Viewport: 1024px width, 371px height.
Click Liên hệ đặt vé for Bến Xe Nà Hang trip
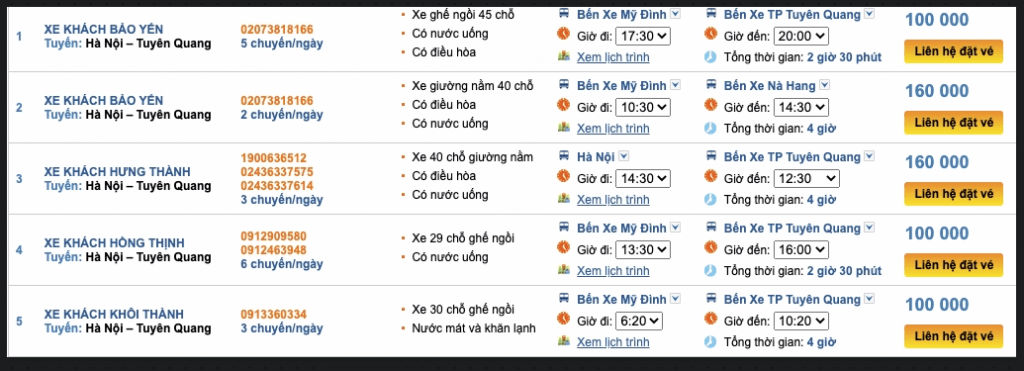coord(953,123)
